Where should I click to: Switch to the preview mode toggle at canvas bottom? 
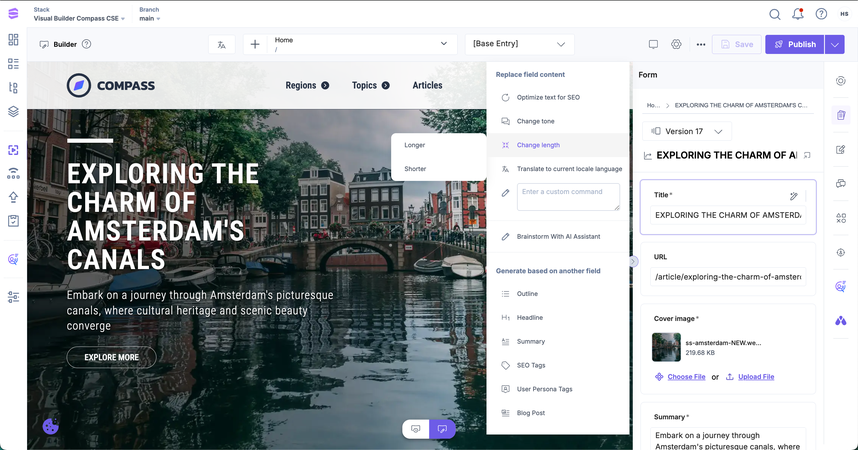pos(416,429)
